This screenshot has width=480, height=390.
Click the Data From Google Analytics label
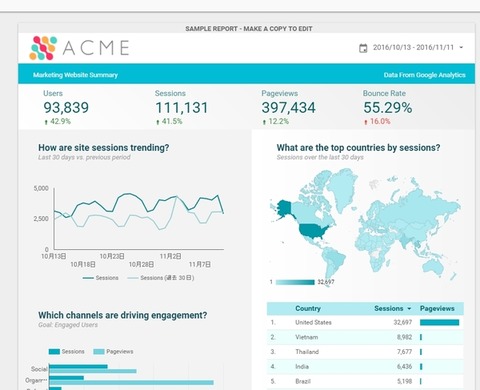click(424, 75)
